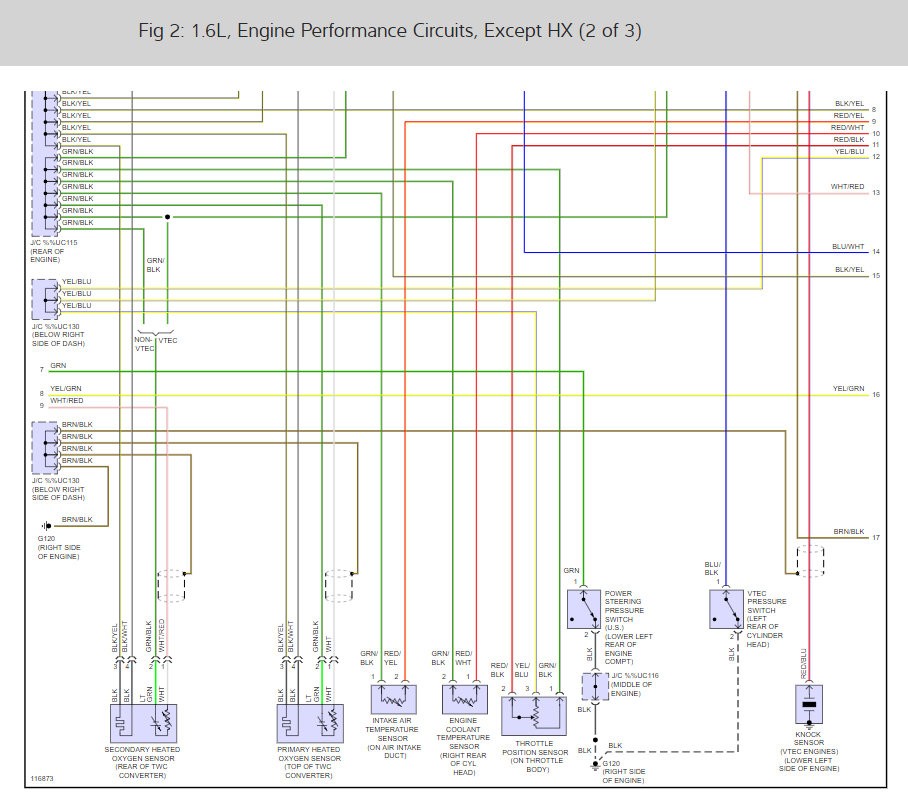This screenshot has width=908, height=808.
Task: Select the Knock Sensor symbol
Action: [x=808, y=704]
